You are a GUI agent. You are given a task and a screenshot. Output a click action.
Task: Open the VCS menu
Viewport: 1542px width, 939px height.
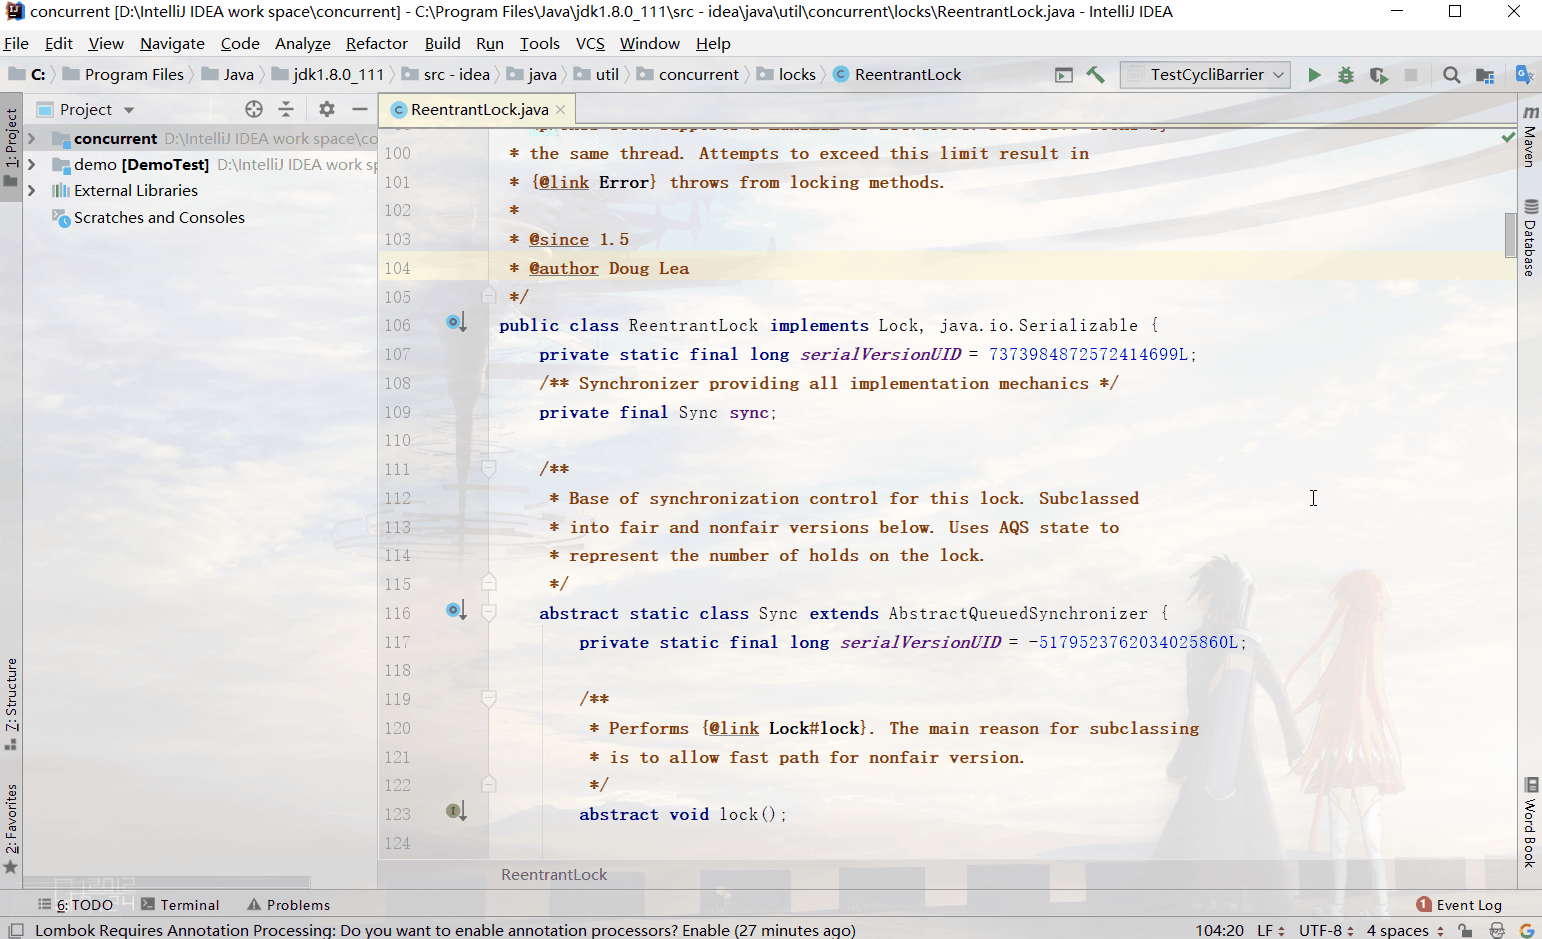(590, 44)
